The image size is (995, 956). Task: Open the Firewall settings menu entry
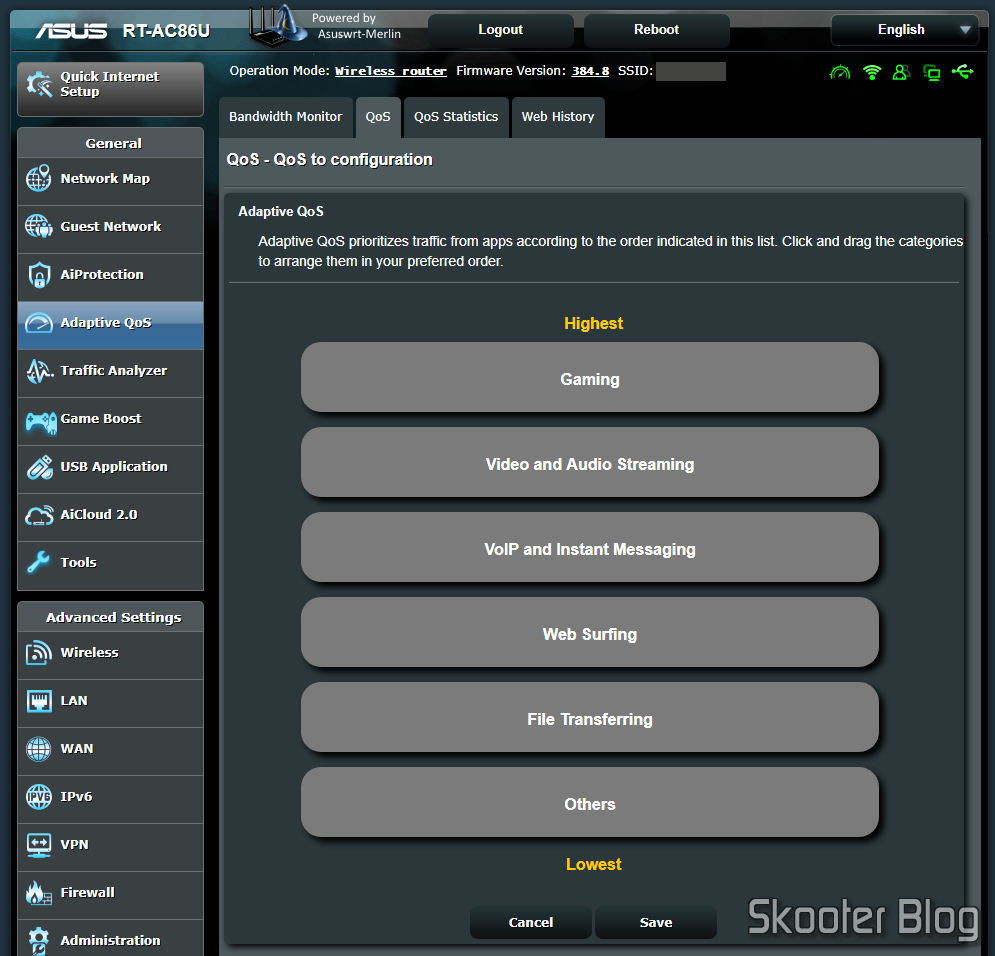pyautogui.click(x=110, y=893)
